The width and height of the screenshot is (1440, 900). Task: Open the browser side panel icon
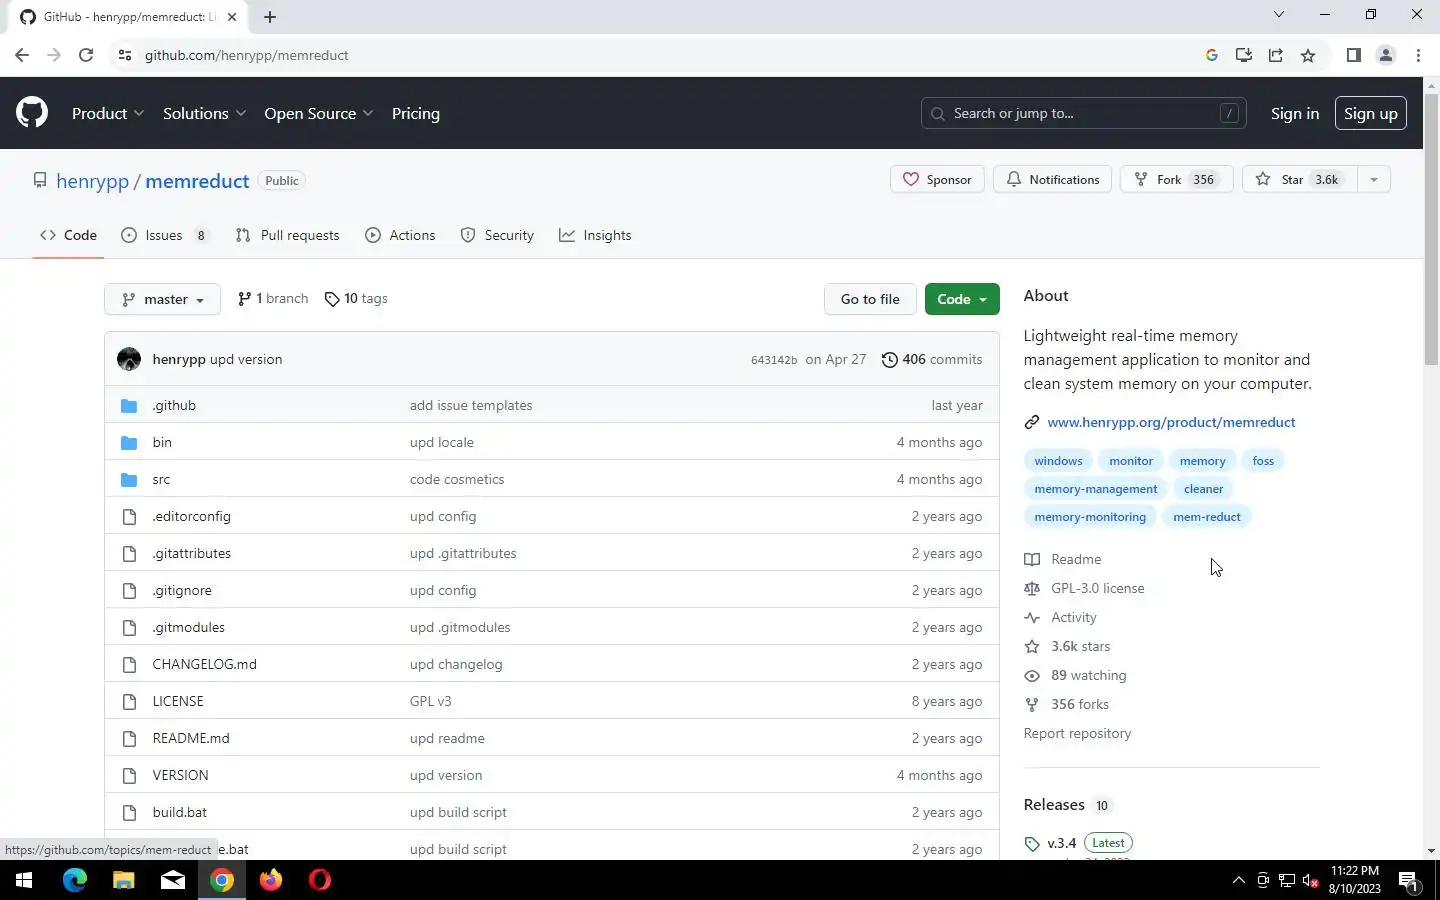(1354, 55)
